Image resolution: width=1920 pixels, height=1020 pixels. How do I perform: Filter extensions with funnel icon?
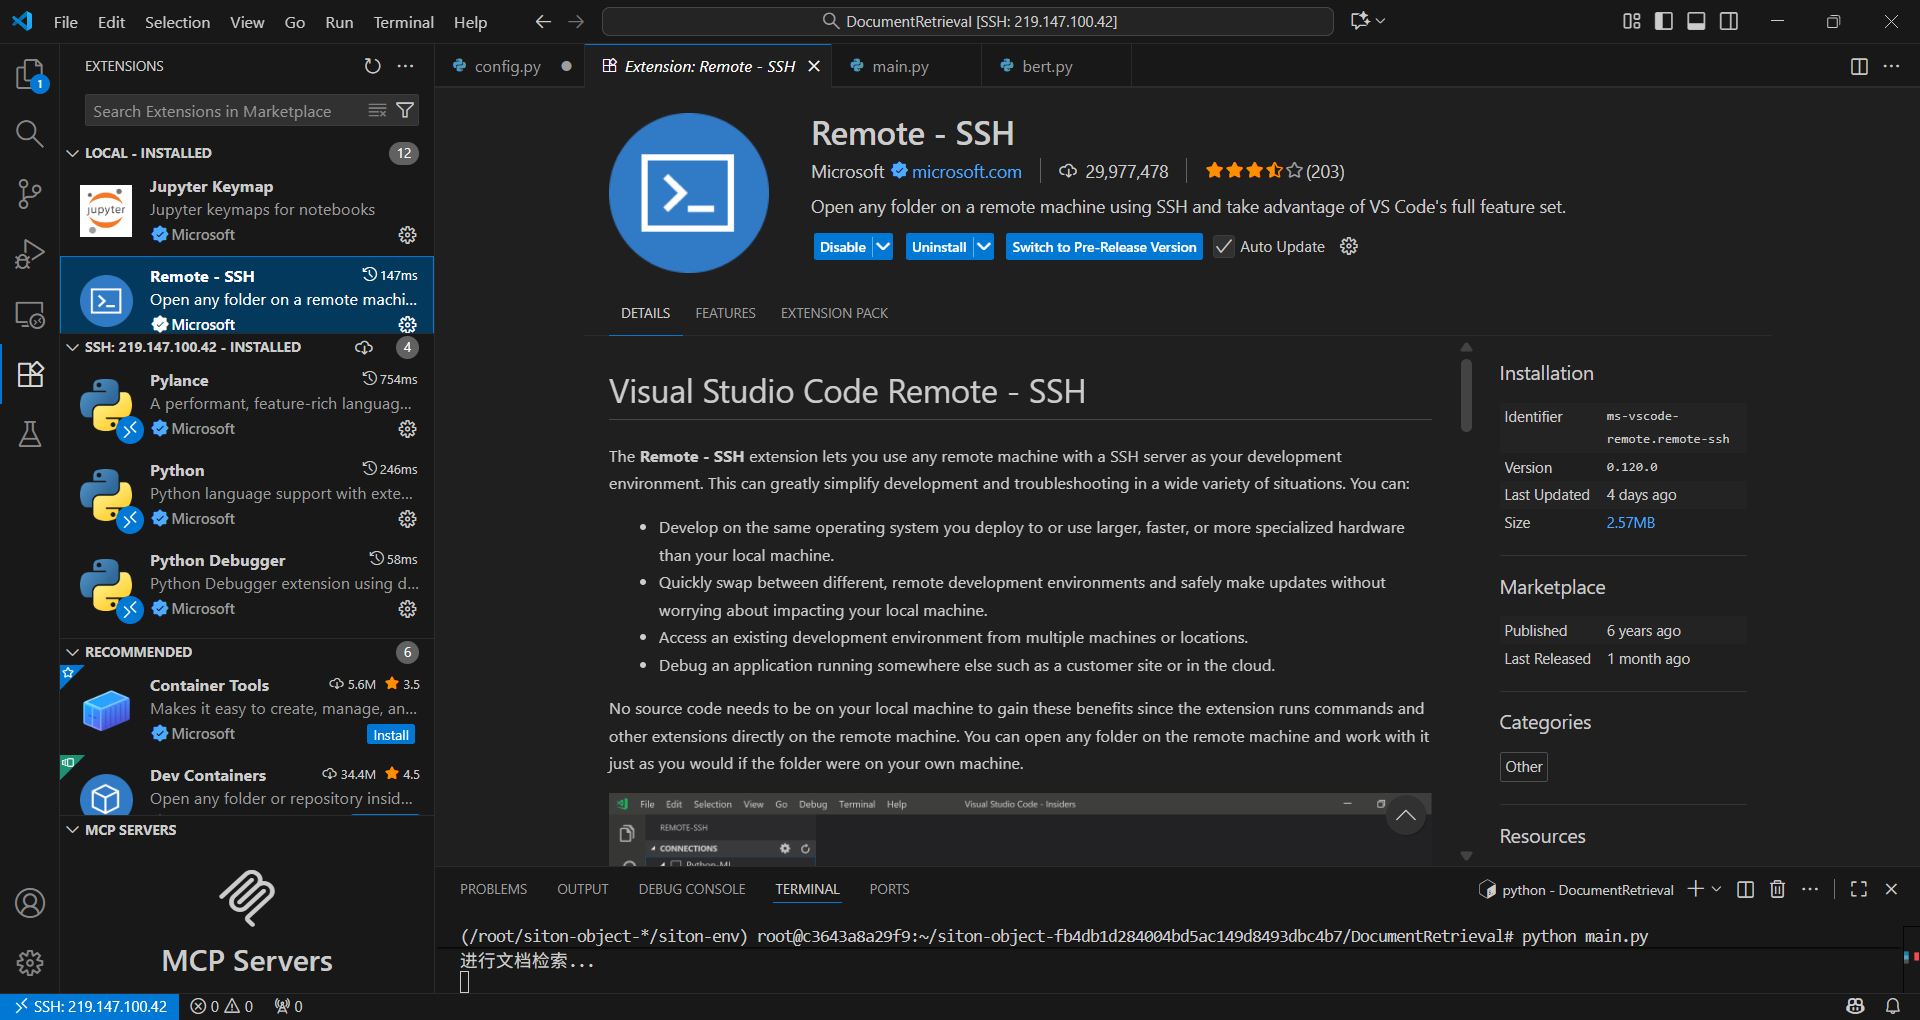point(405,111)
